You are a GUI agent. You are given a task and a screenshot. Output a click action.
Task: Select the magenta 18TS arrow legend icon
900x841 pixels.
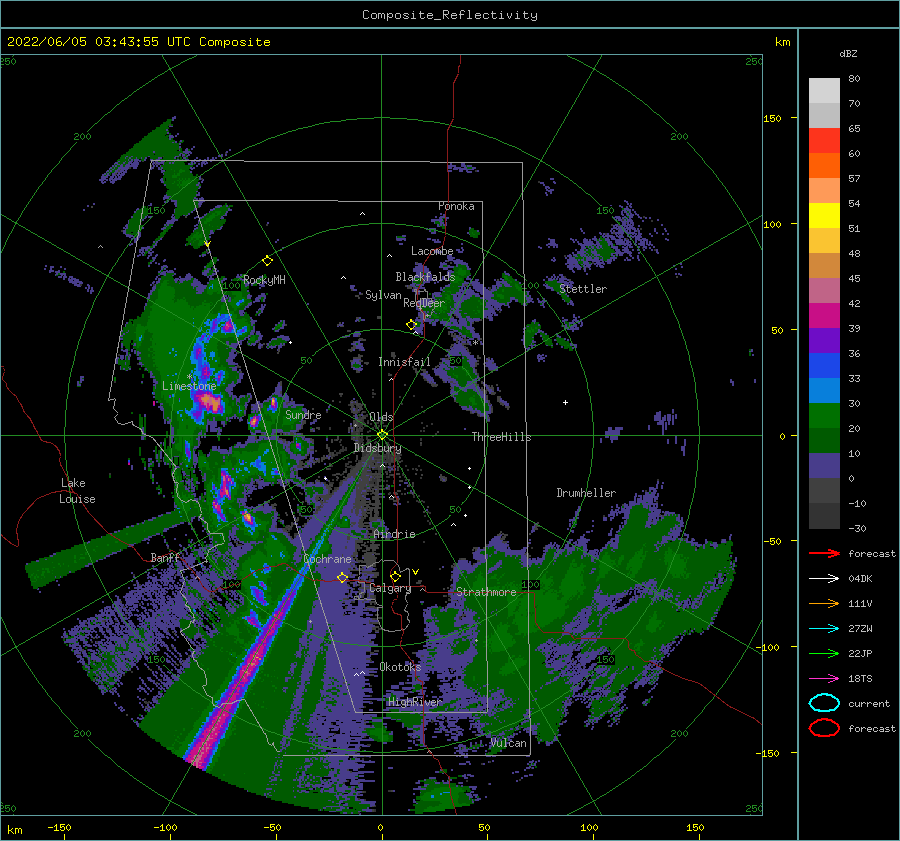(824, 678)
